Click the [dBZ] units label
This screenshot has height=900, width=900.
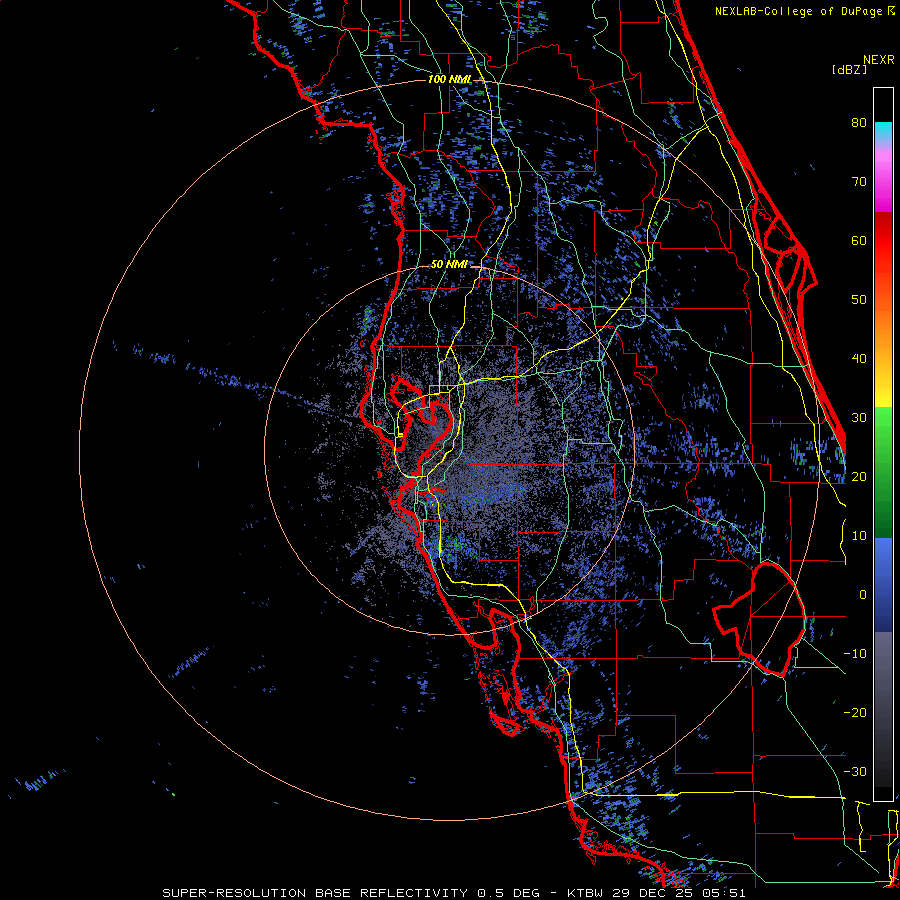[x=849, y=69]
